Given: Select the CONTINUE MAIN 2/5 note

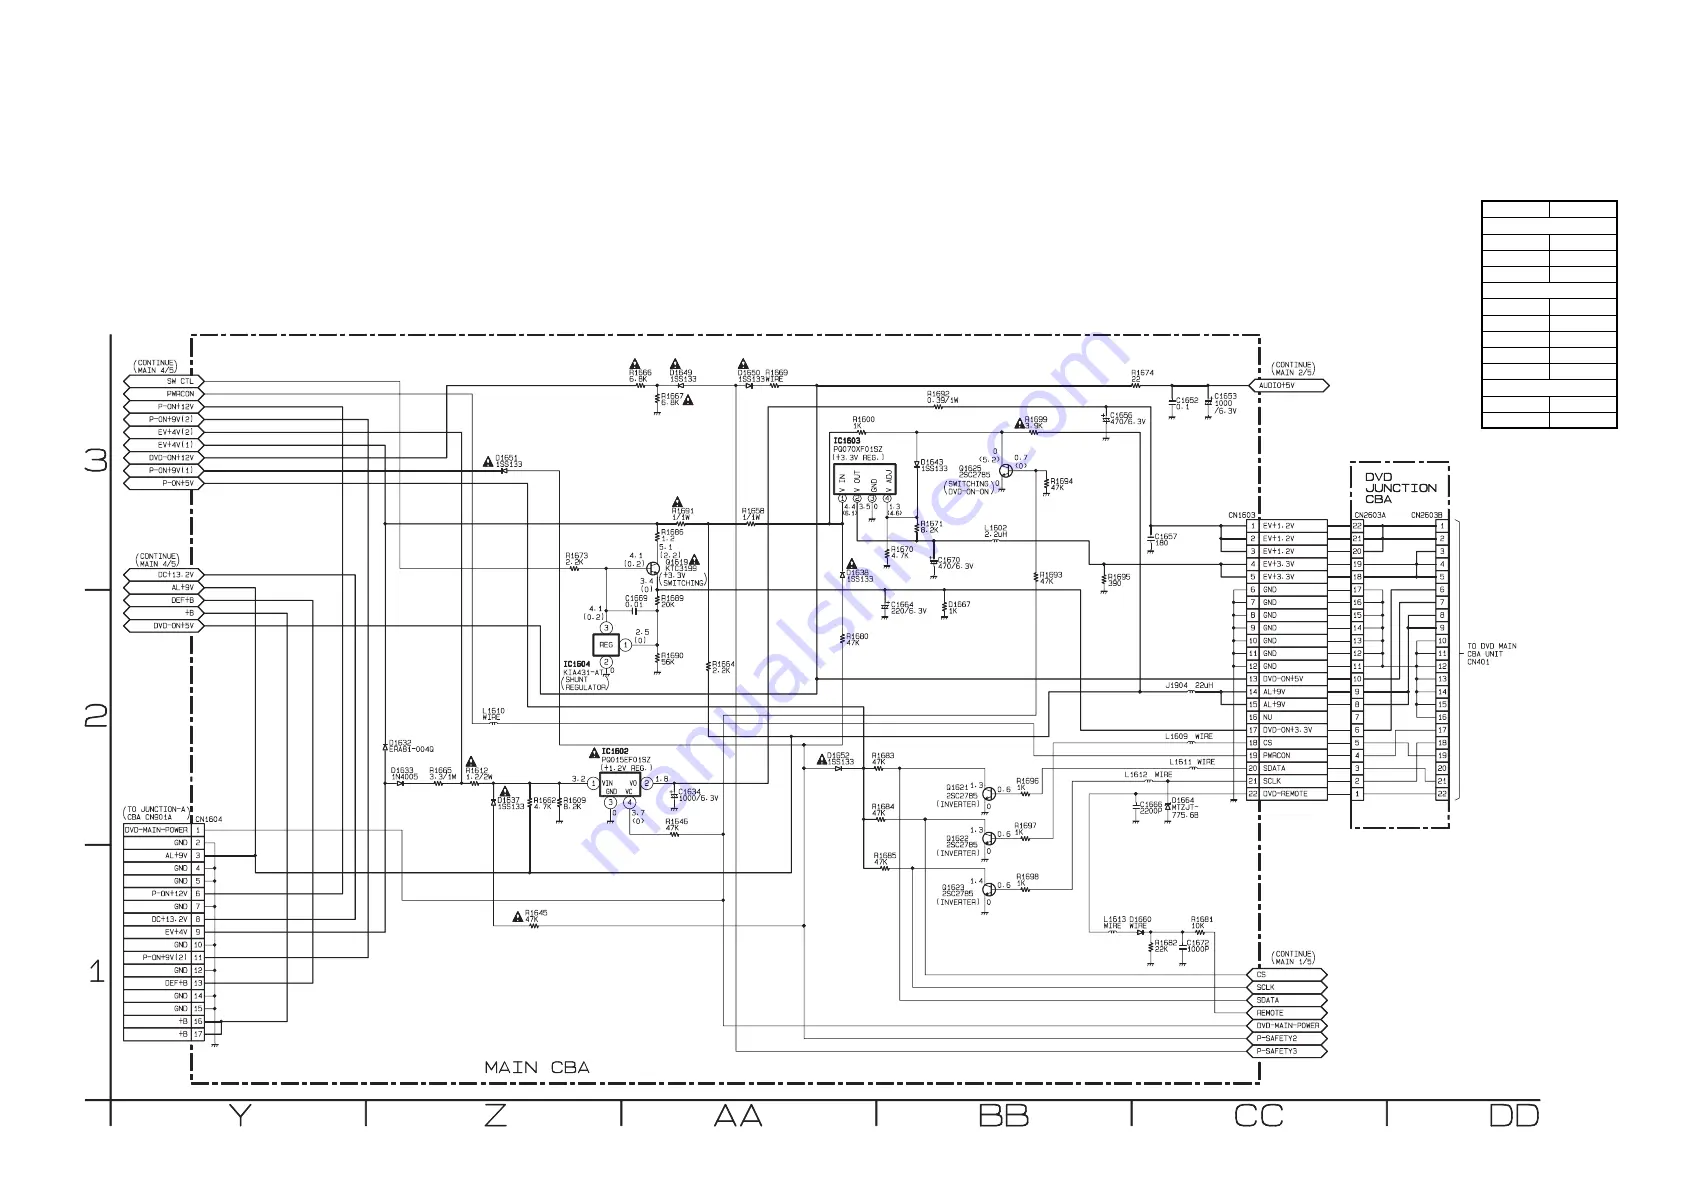Looking at the screenshot, I should tap(1294, 368).
